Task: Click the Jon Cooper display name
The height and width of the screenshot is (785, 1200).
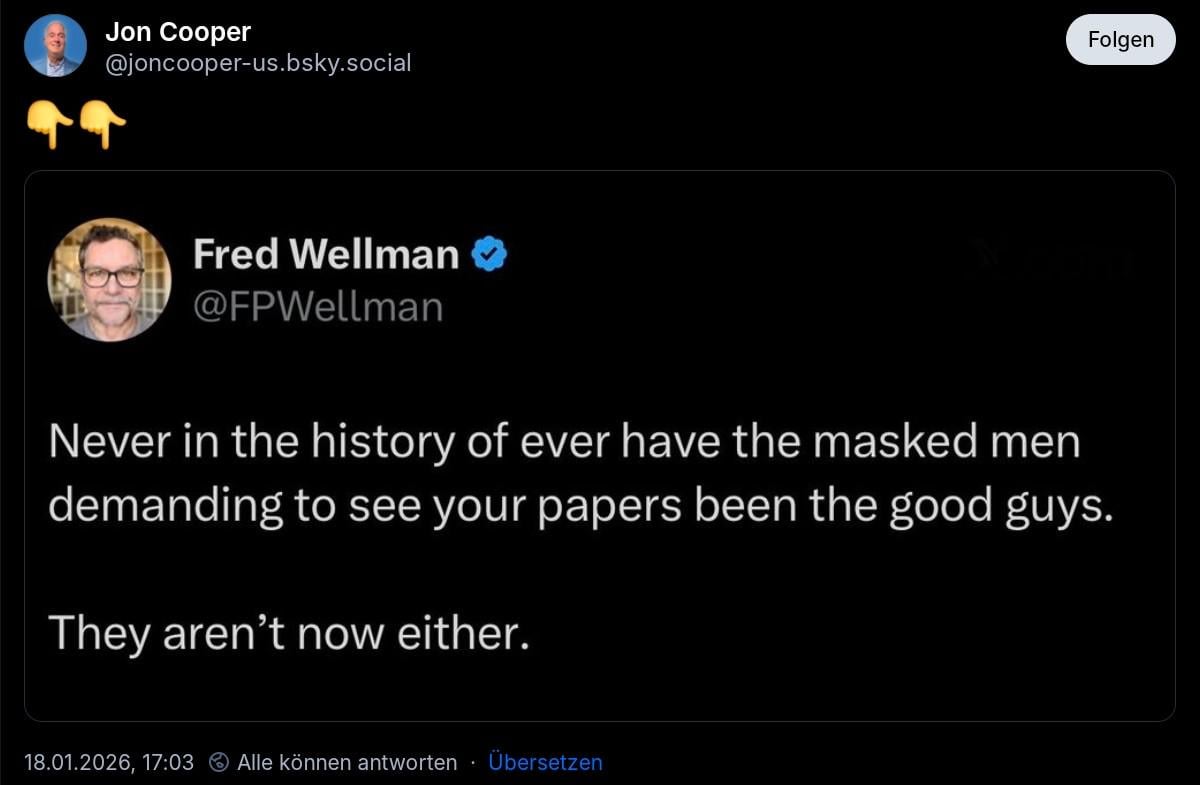Action: tap(178, 32)
